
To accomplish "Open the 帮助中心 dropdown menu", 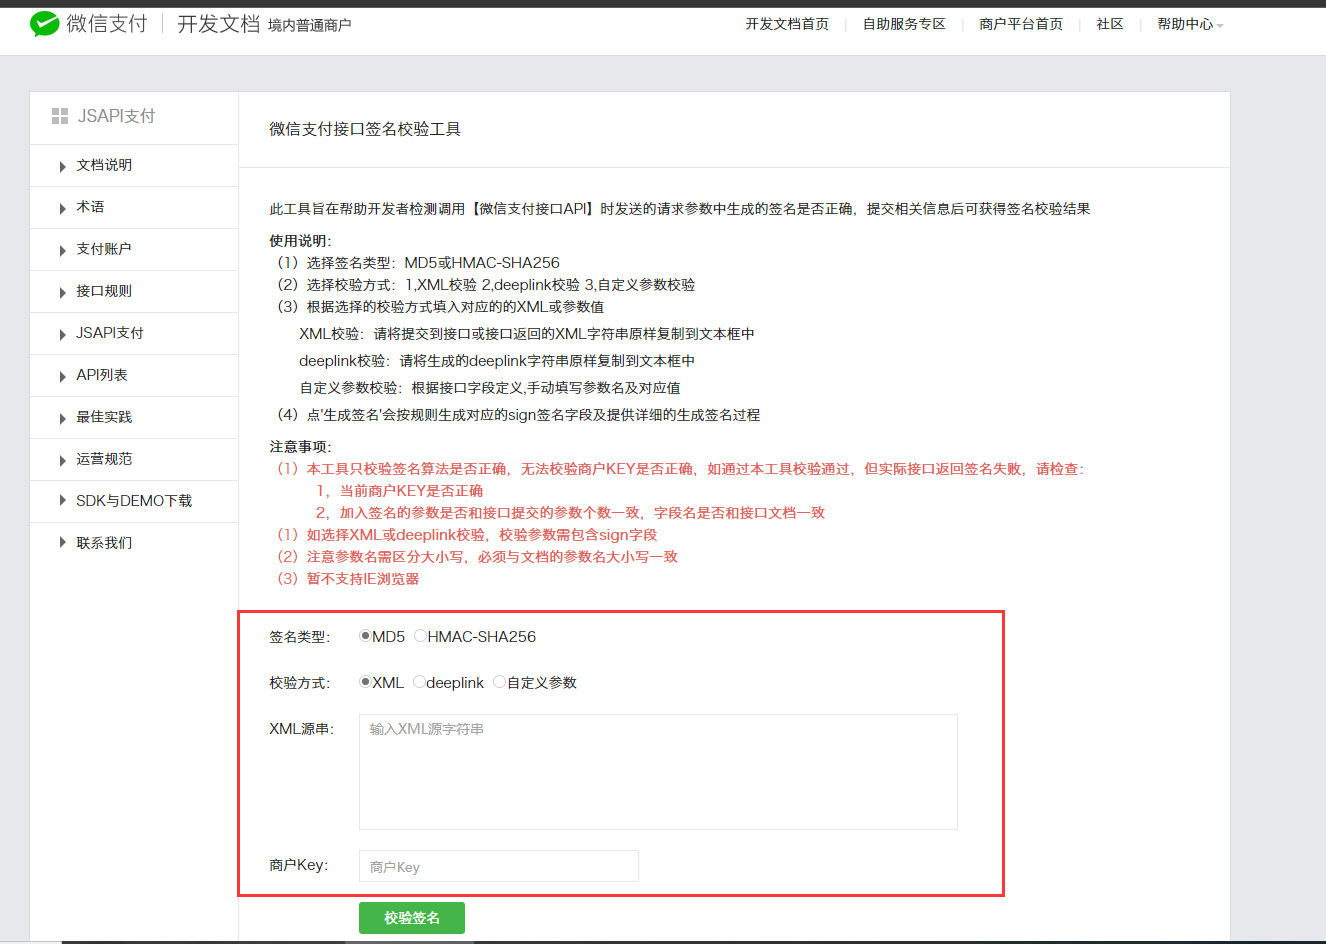I will (x=1190, y=24).
